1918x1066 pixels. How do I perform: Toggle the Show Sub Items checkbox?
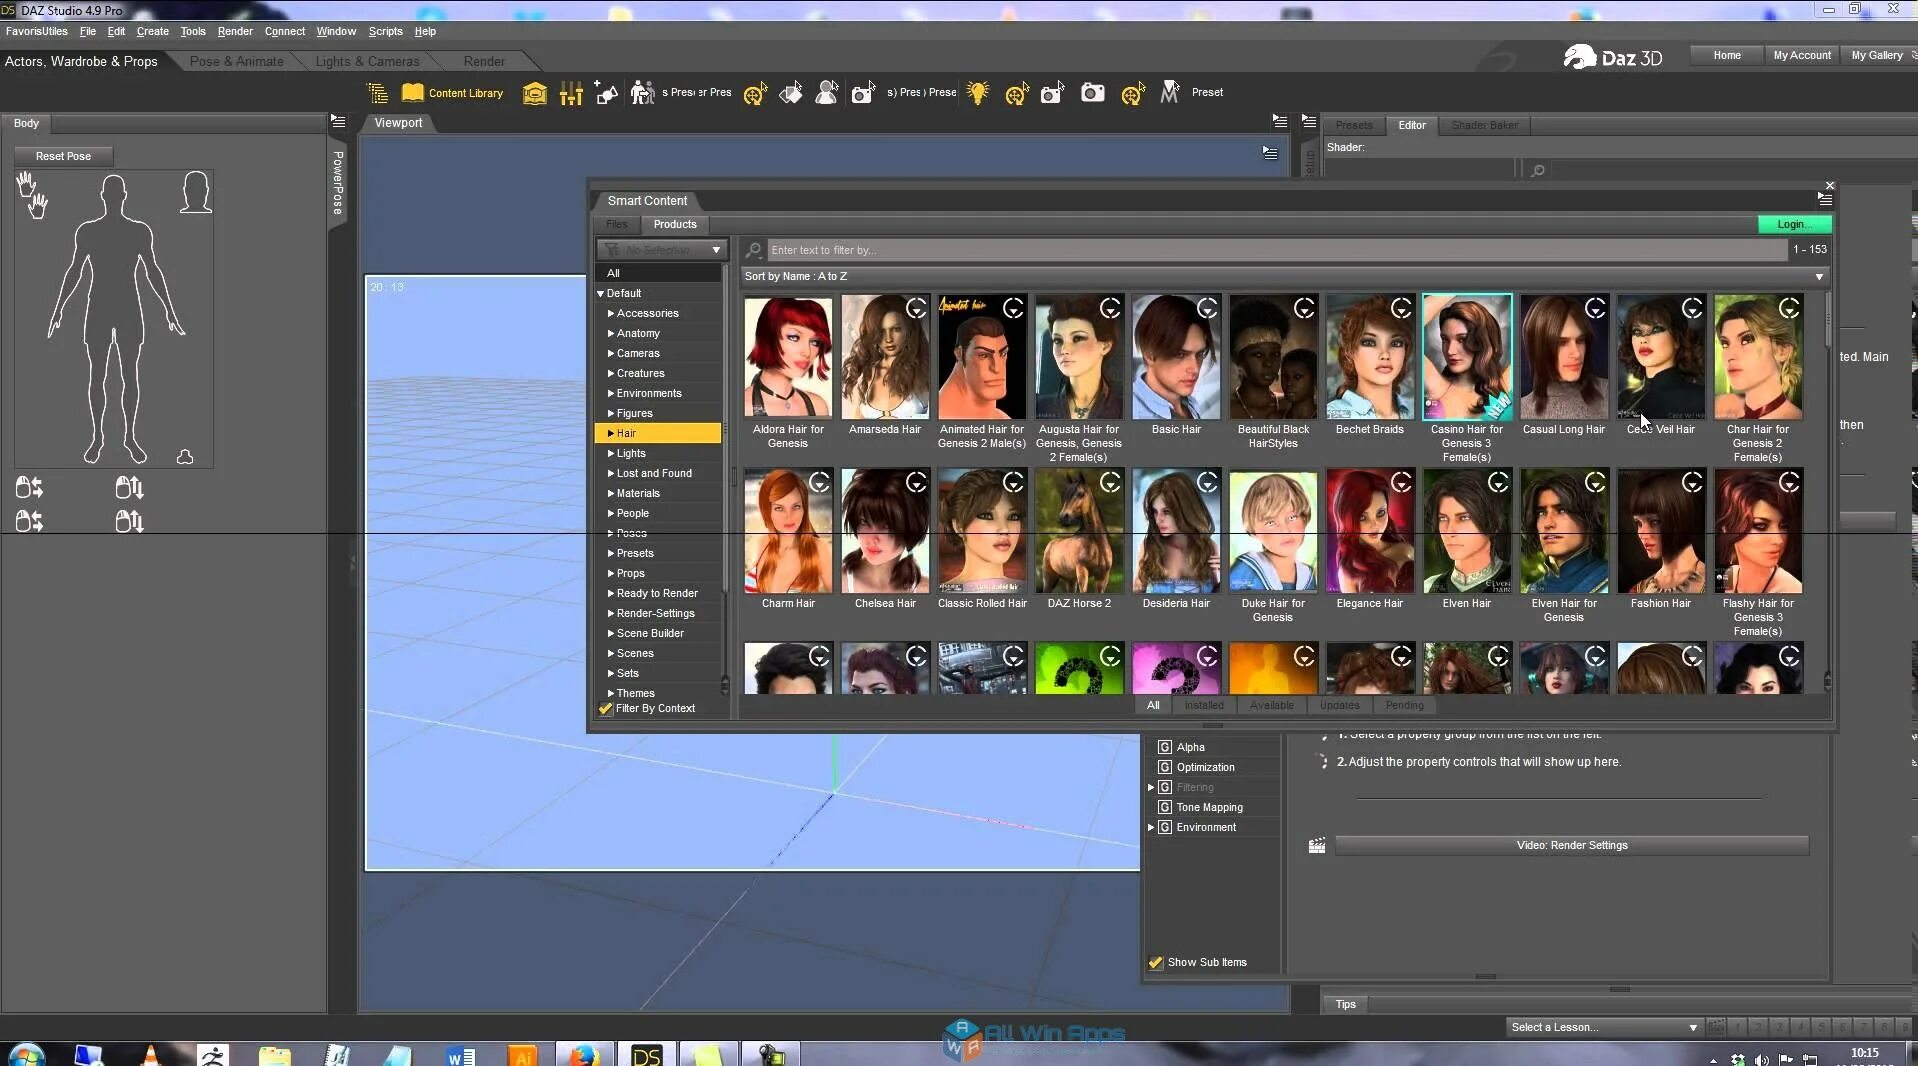(1156, 963)
